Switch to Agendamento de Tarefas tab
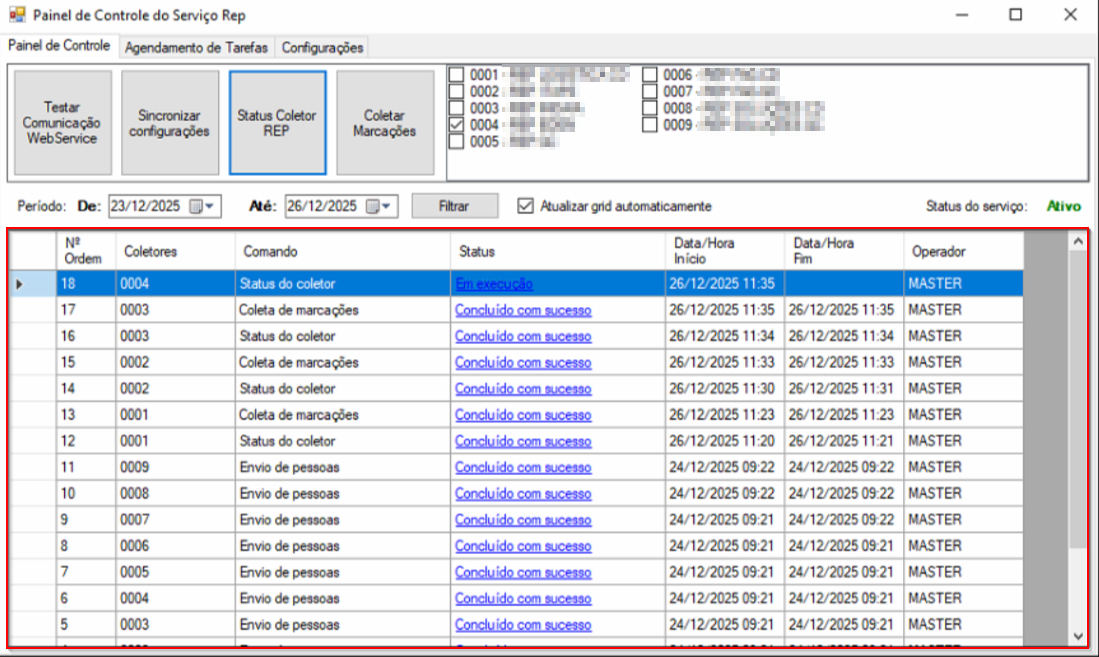1099x657 pixels. point(196,47)
